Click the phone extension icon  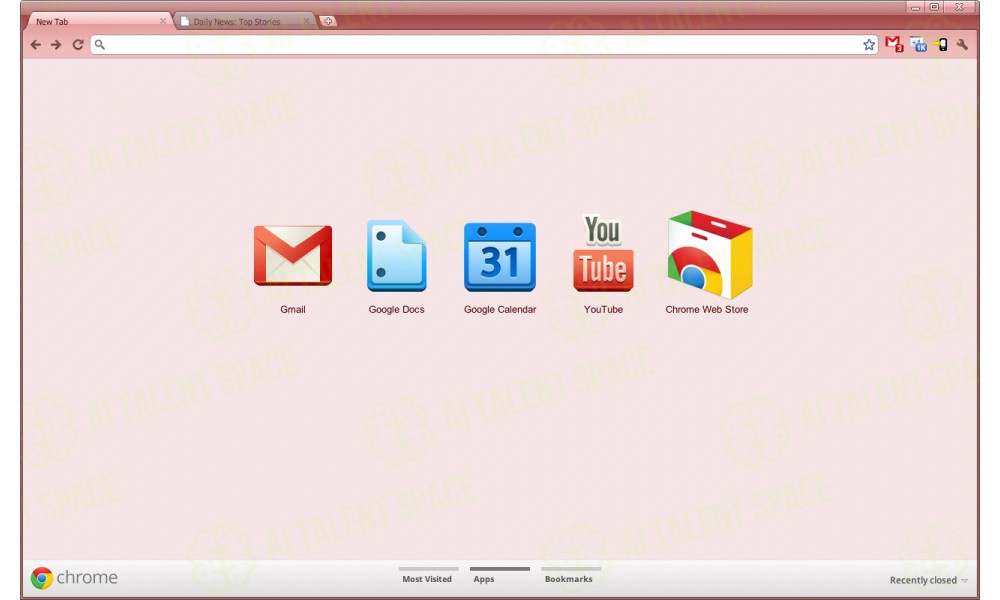coord(941,45)
